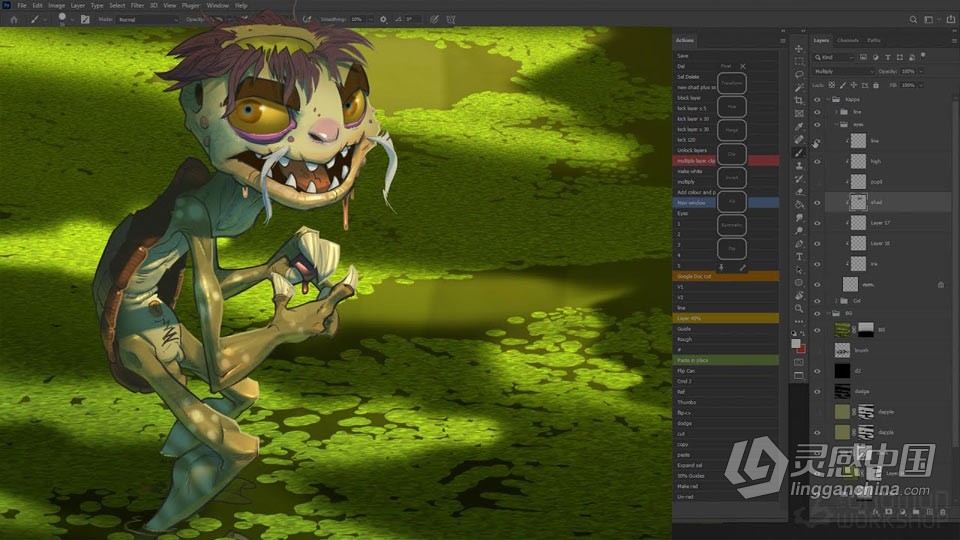Collapse the Kappa group arrow

click(828, 99)
